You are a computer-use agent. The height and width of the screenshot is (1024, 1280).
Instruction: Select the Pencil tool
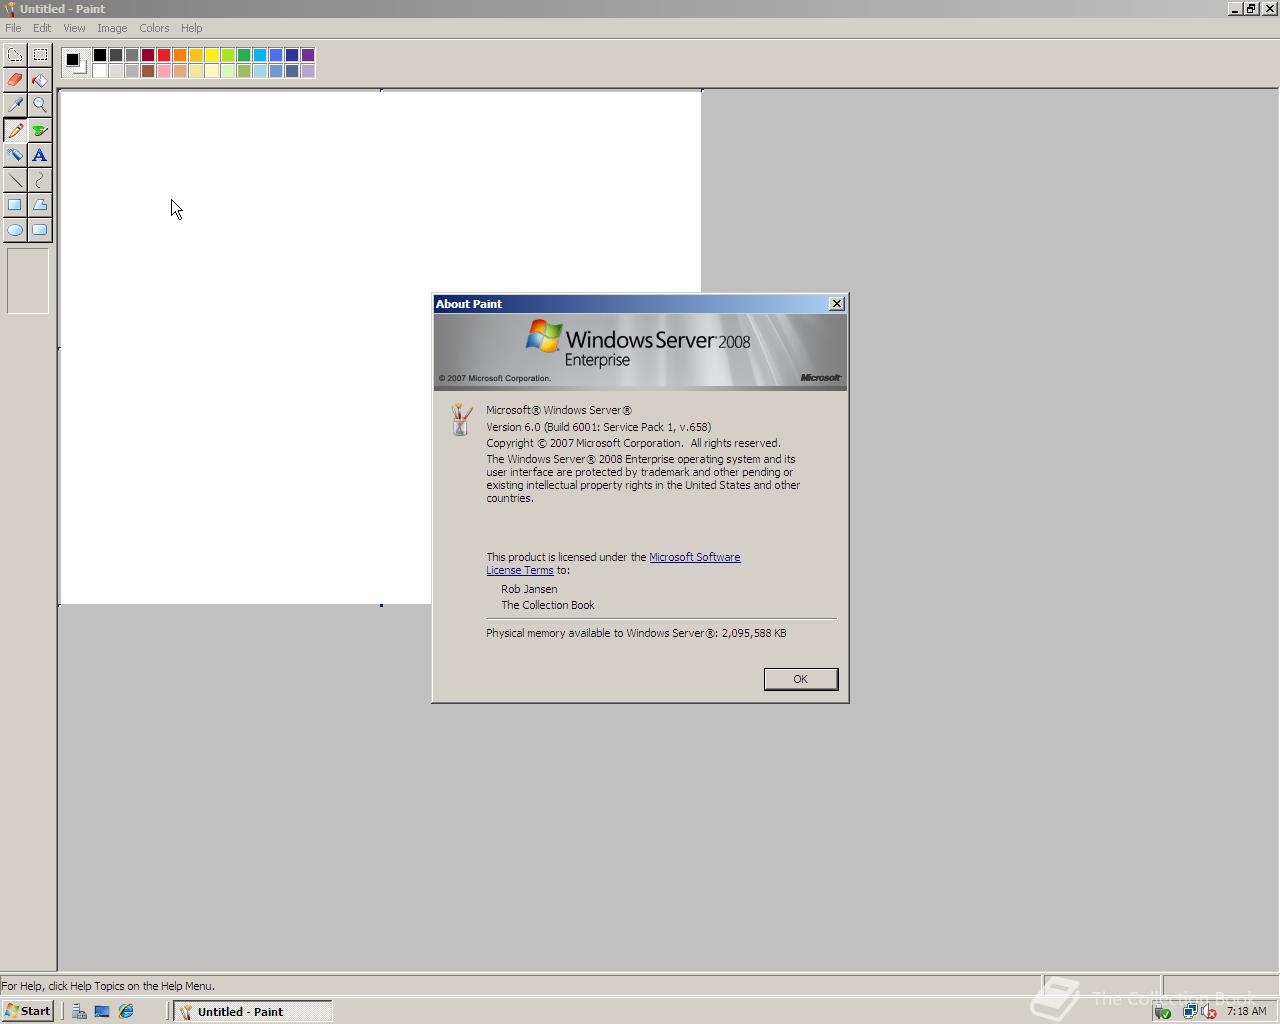pyautogui.click(x=15, y=130)
